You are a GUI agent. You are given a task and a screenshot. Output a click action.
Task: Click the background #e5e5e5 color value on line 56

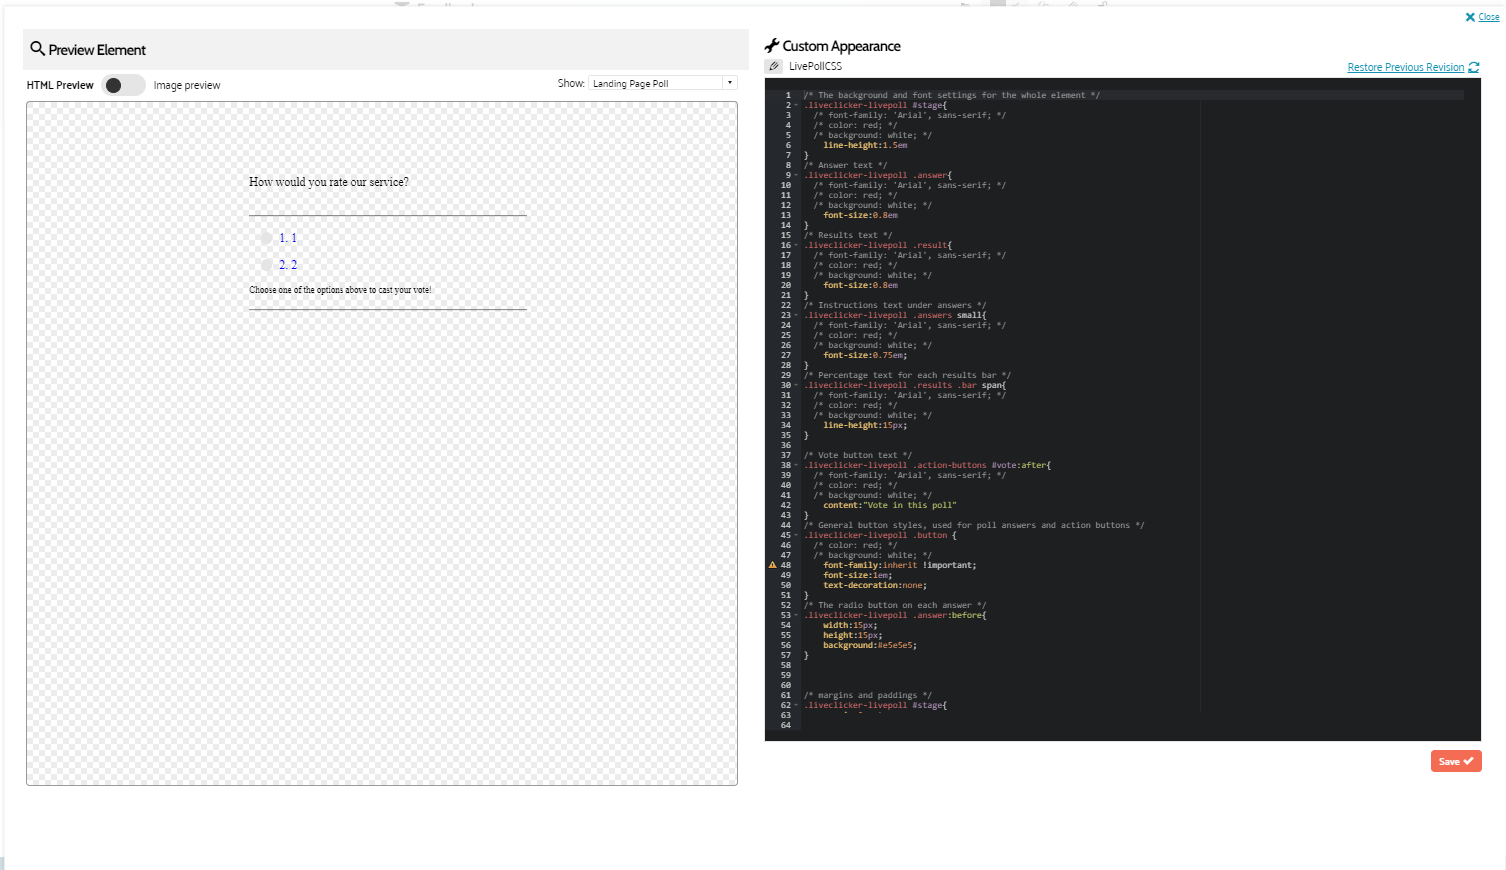tap(895, 645)
